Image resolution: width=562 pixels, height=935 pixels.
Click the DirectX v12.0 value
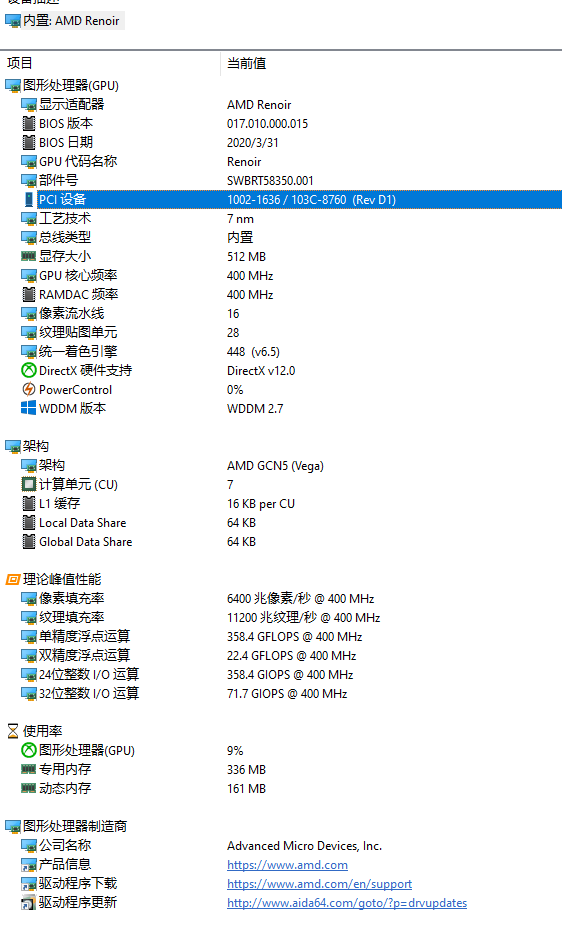tap(261, 371)
